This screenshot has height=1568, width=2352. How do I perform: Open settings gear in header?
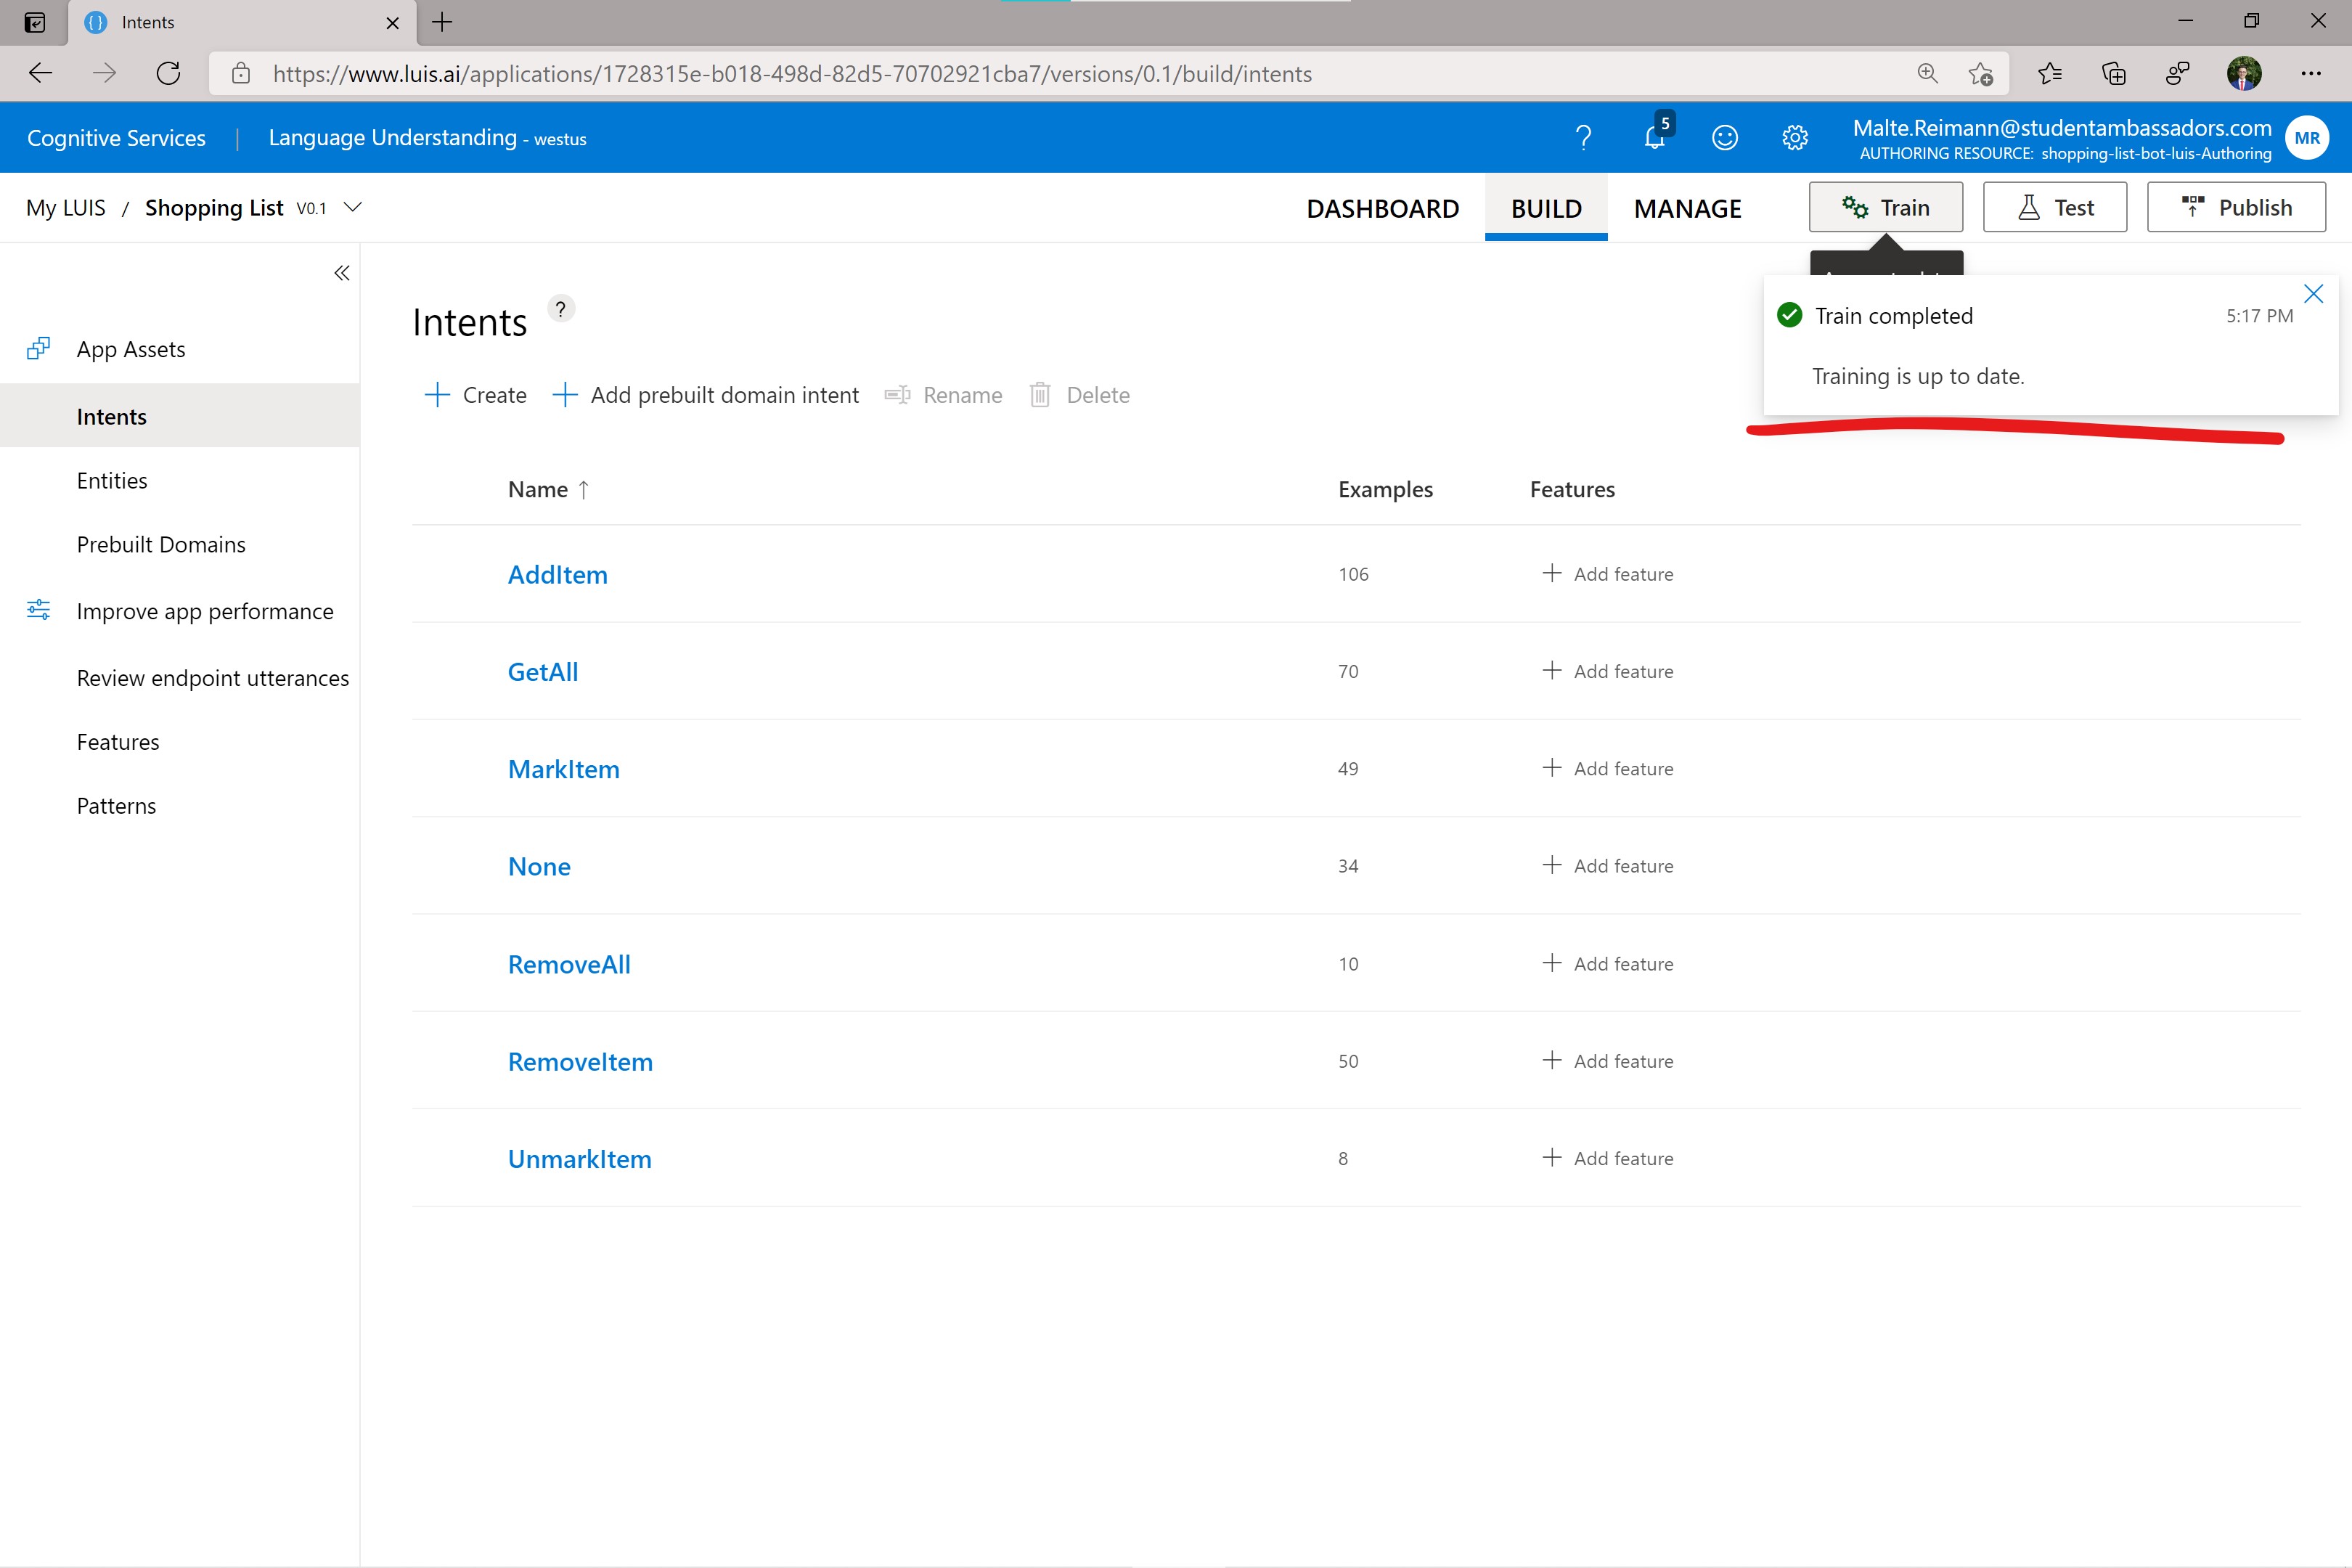tap(1795, 137)
